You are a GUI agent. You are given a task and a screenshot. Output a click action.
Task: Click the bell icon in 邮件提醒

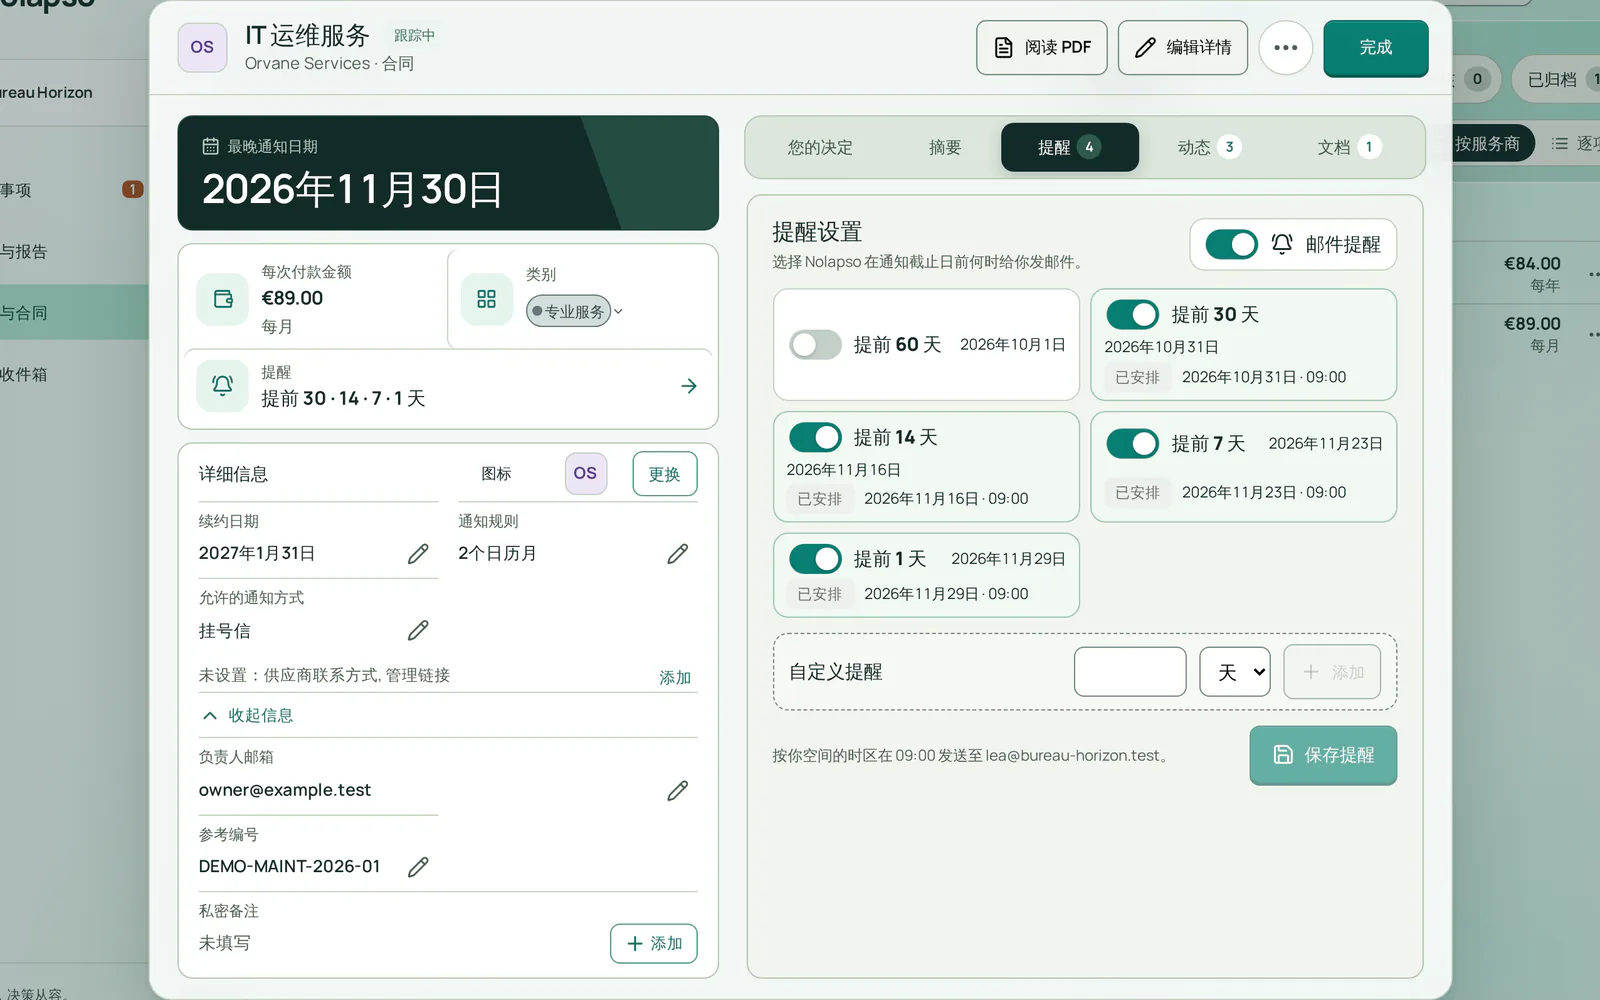point(1282,244)
